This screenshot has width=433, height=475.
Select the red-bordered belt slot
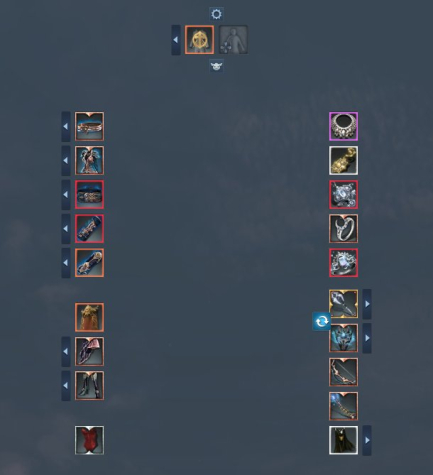(x=89, y=194)
